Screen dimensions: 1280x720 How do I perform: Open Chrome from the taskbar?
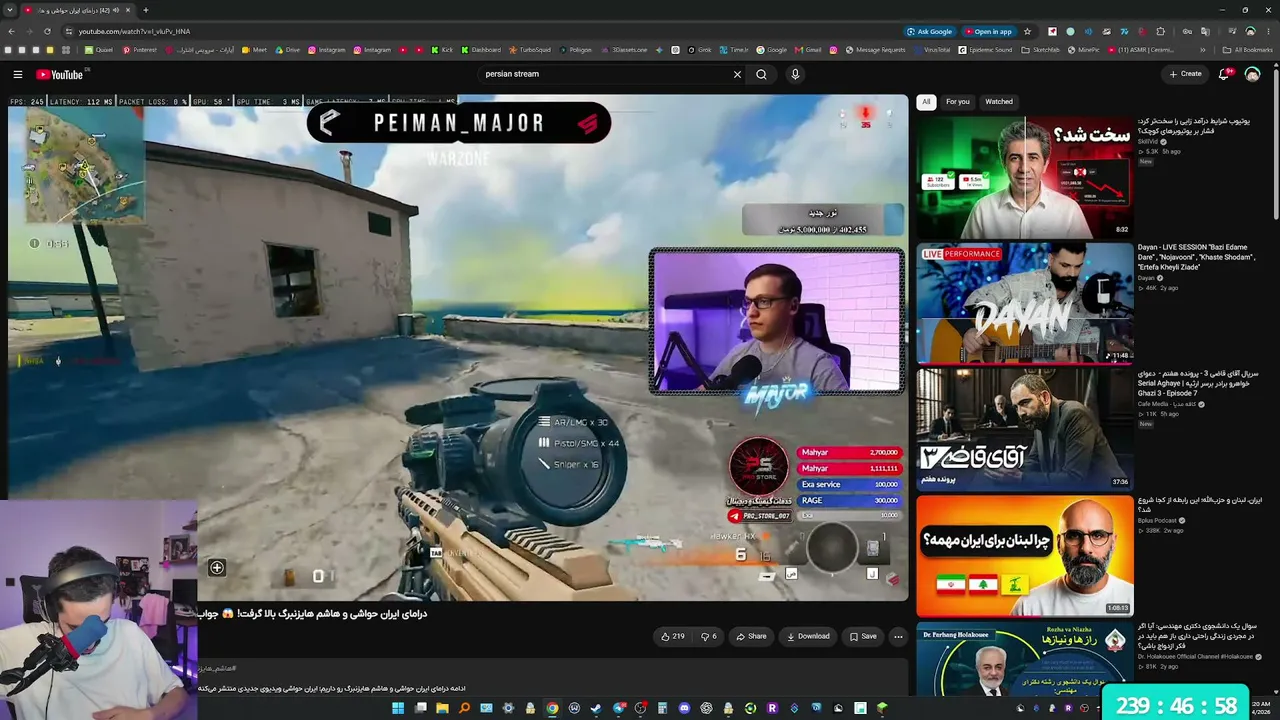[x=552, y=708]
